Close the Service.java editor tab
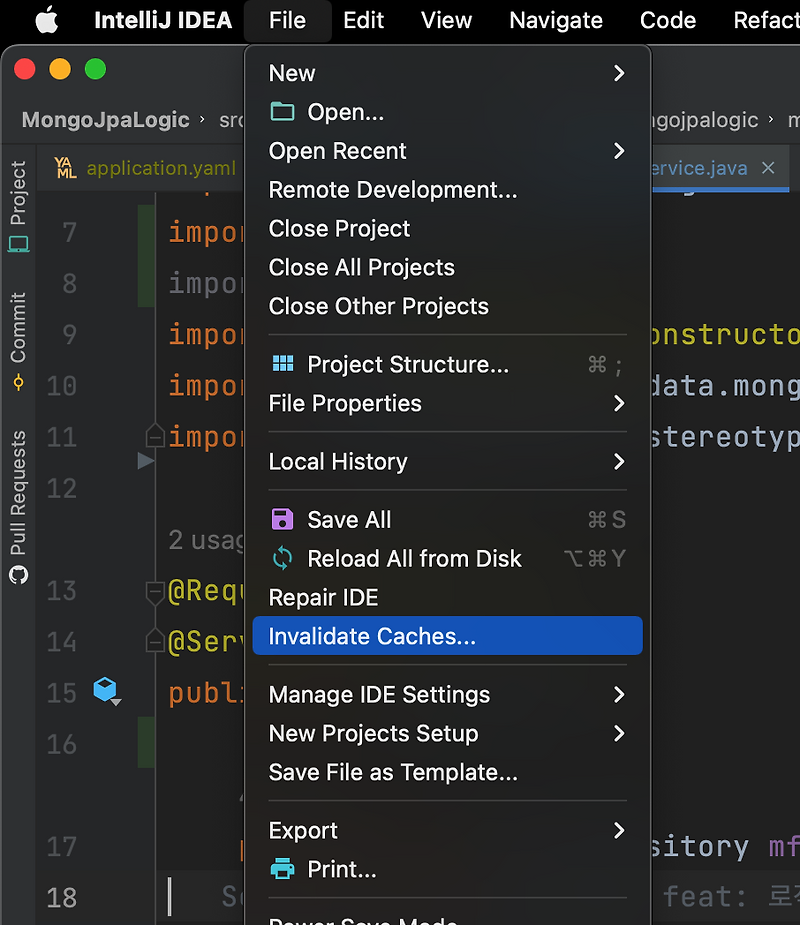 click(x=768, y=168)
